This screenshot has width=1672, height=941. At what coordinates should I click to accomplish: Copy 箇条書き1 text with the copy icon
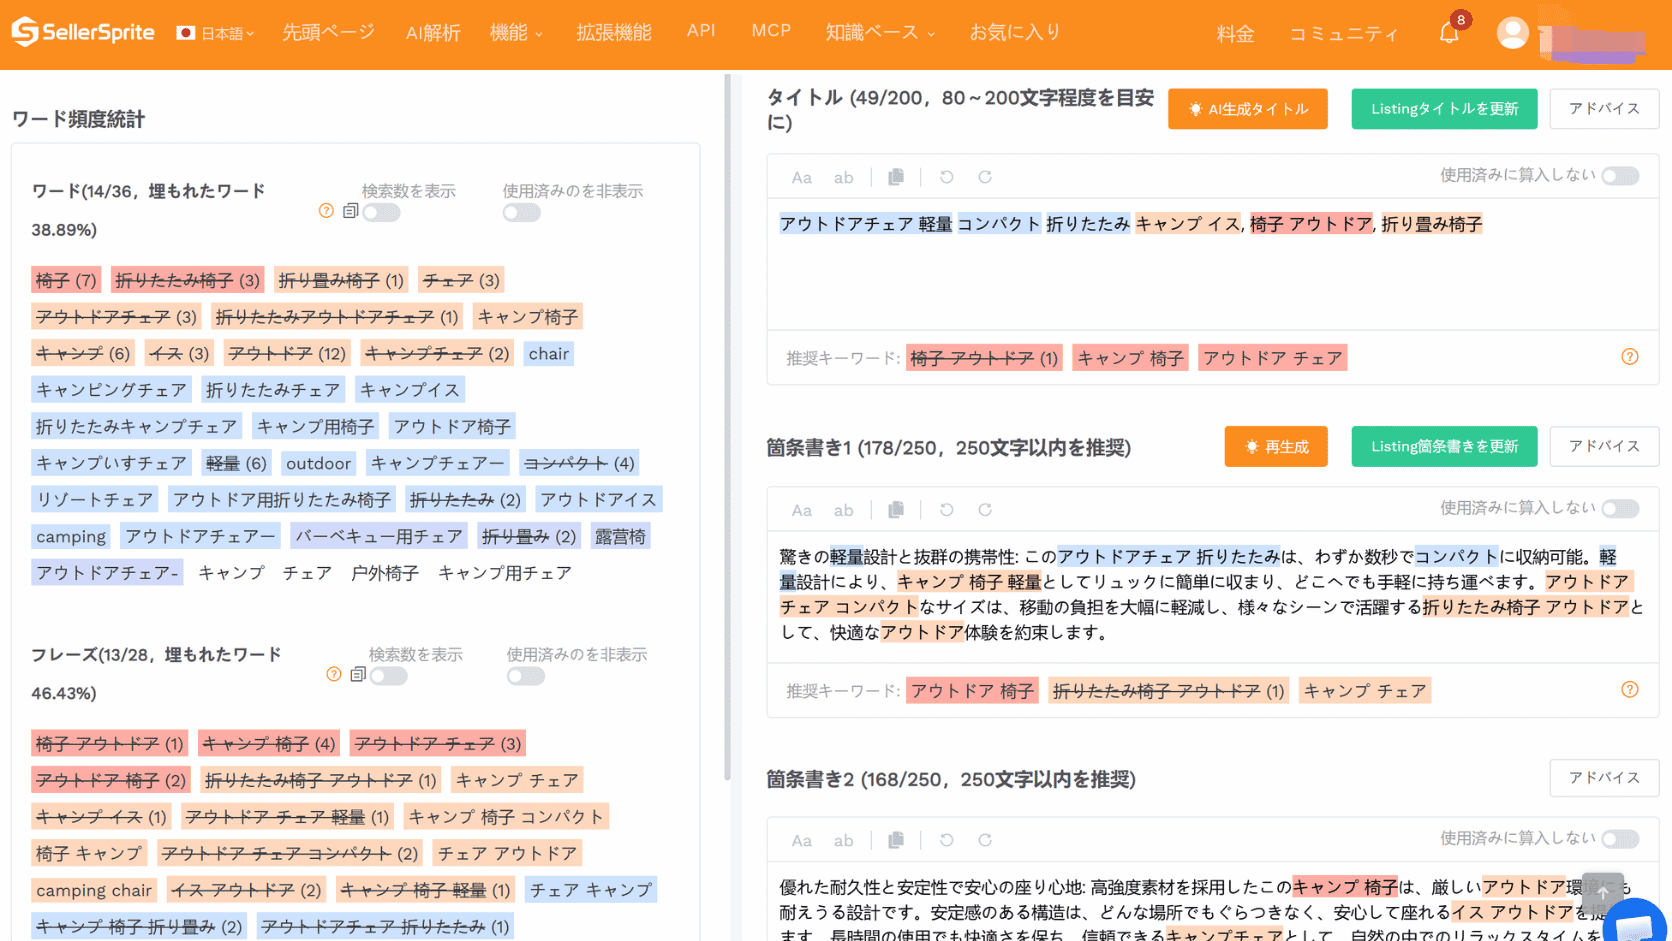tap(896, 510)
